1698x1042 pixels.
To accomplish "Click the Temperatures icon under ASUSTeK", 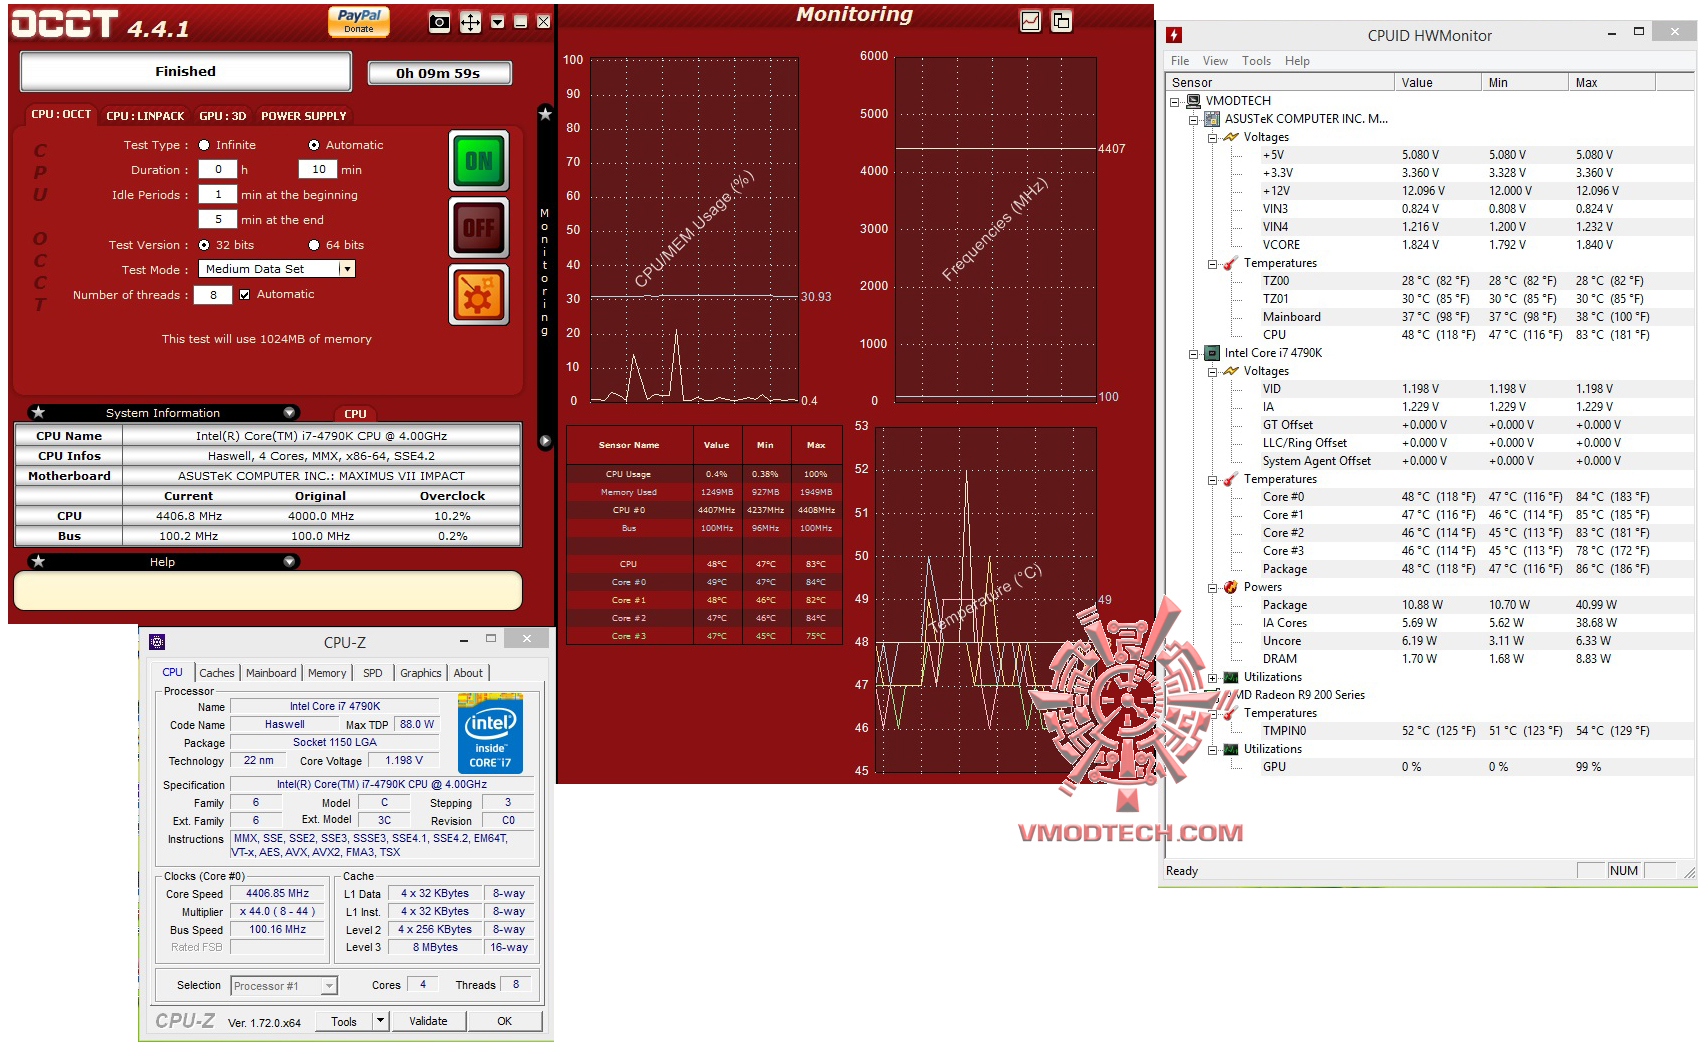I will pyautogui.click(x=1231, y=263).
